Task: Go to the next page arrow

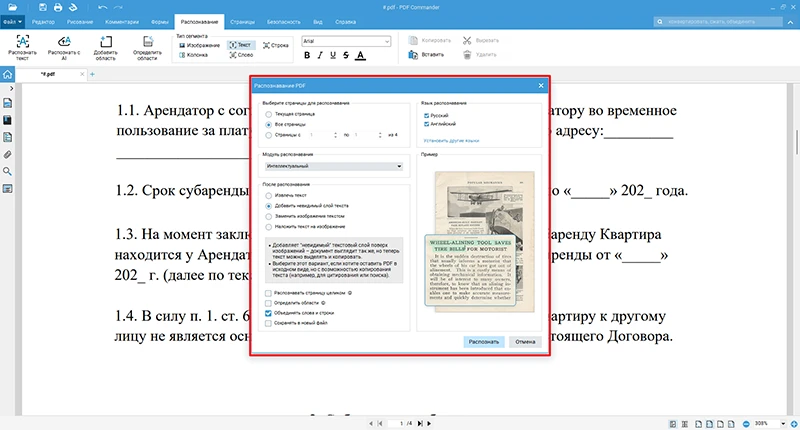Action: (429, 423)
